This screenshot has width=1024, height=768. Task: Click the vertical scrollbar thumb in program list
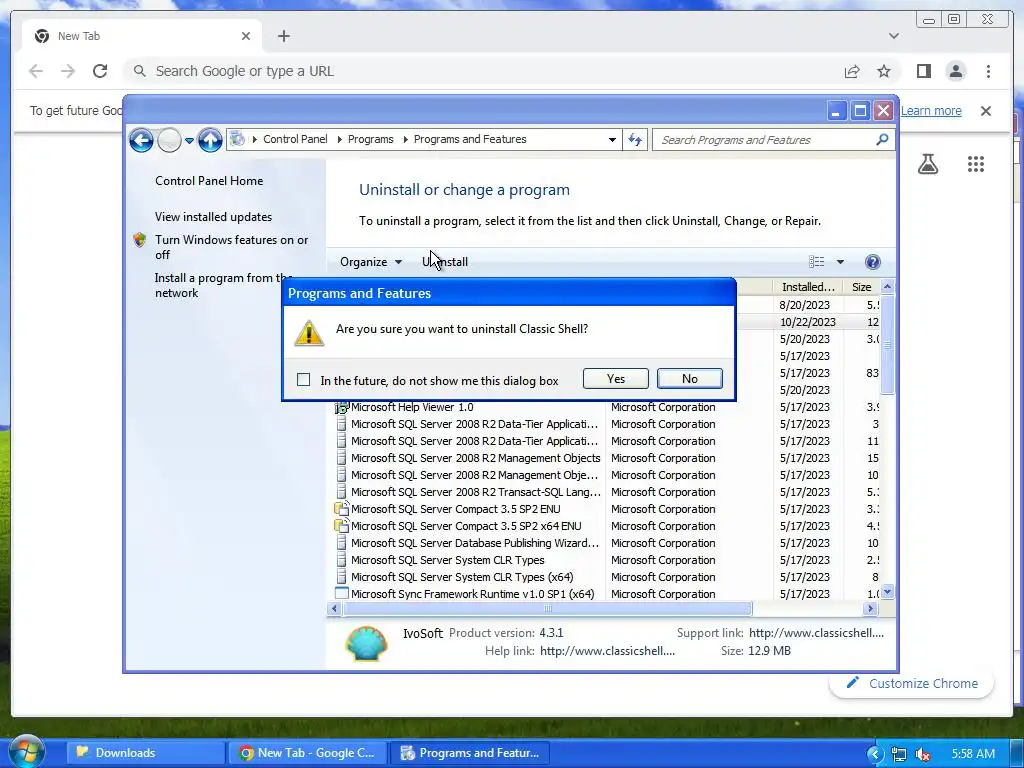[x=887, y=344]
